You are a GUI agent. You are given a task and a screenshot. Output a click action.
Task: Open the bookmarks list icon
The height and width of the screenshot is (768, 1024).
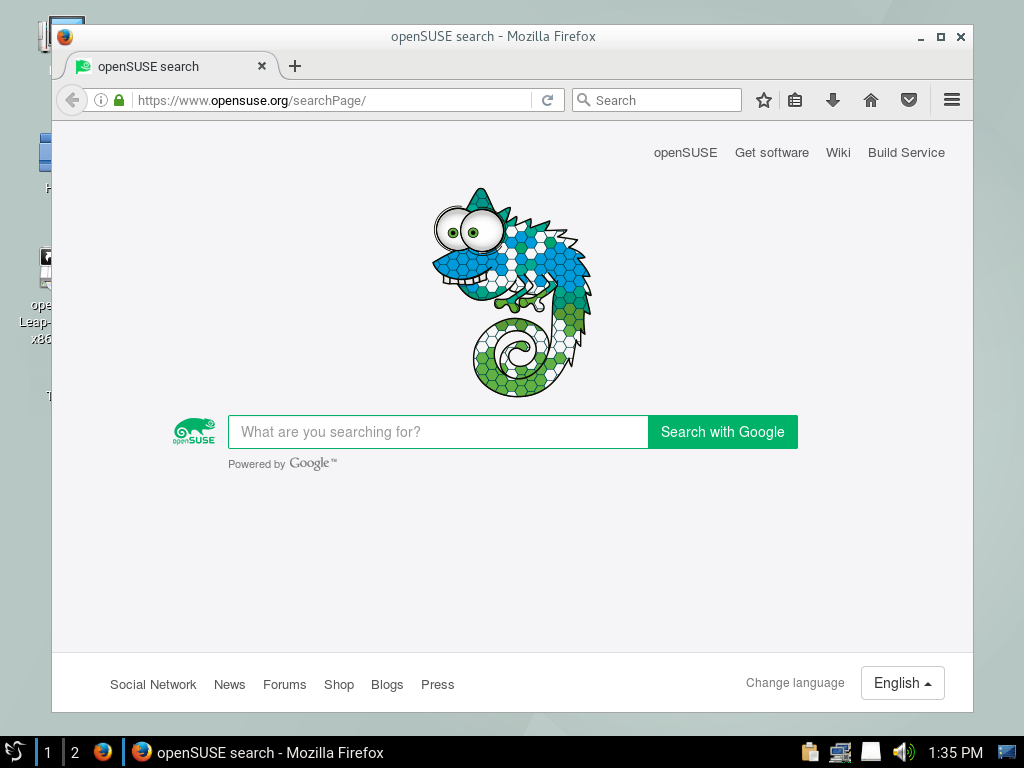pos(795,100)
